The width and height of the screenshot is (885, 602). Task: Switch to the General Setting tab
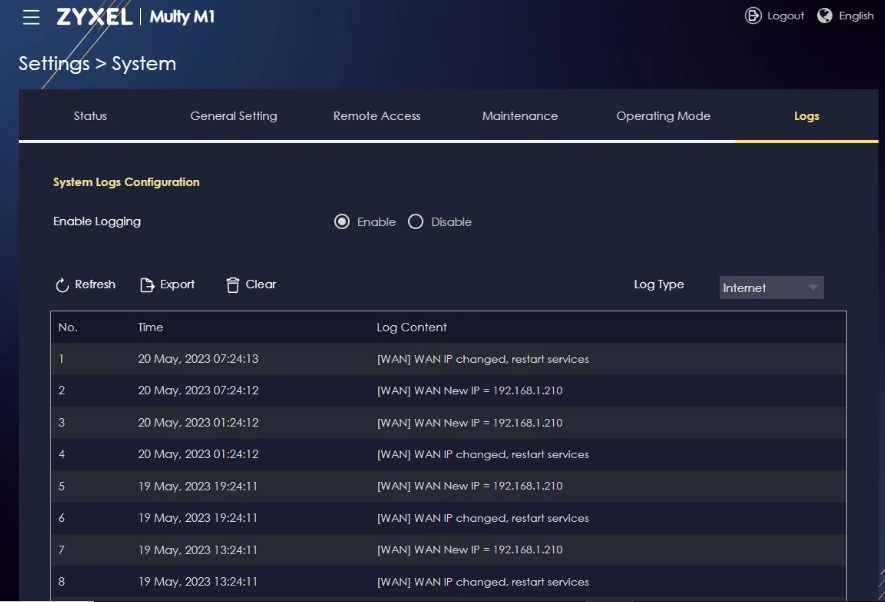234,116
